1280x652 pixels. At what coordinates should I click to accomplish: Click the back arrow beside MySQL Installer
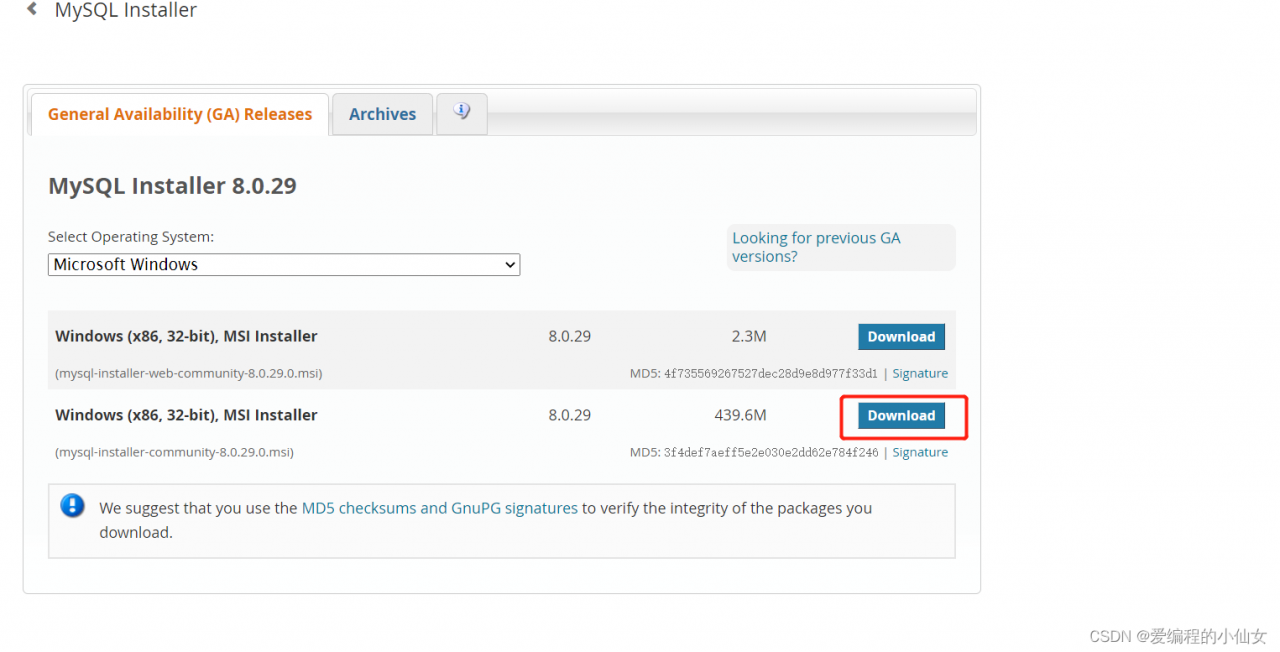32,9
